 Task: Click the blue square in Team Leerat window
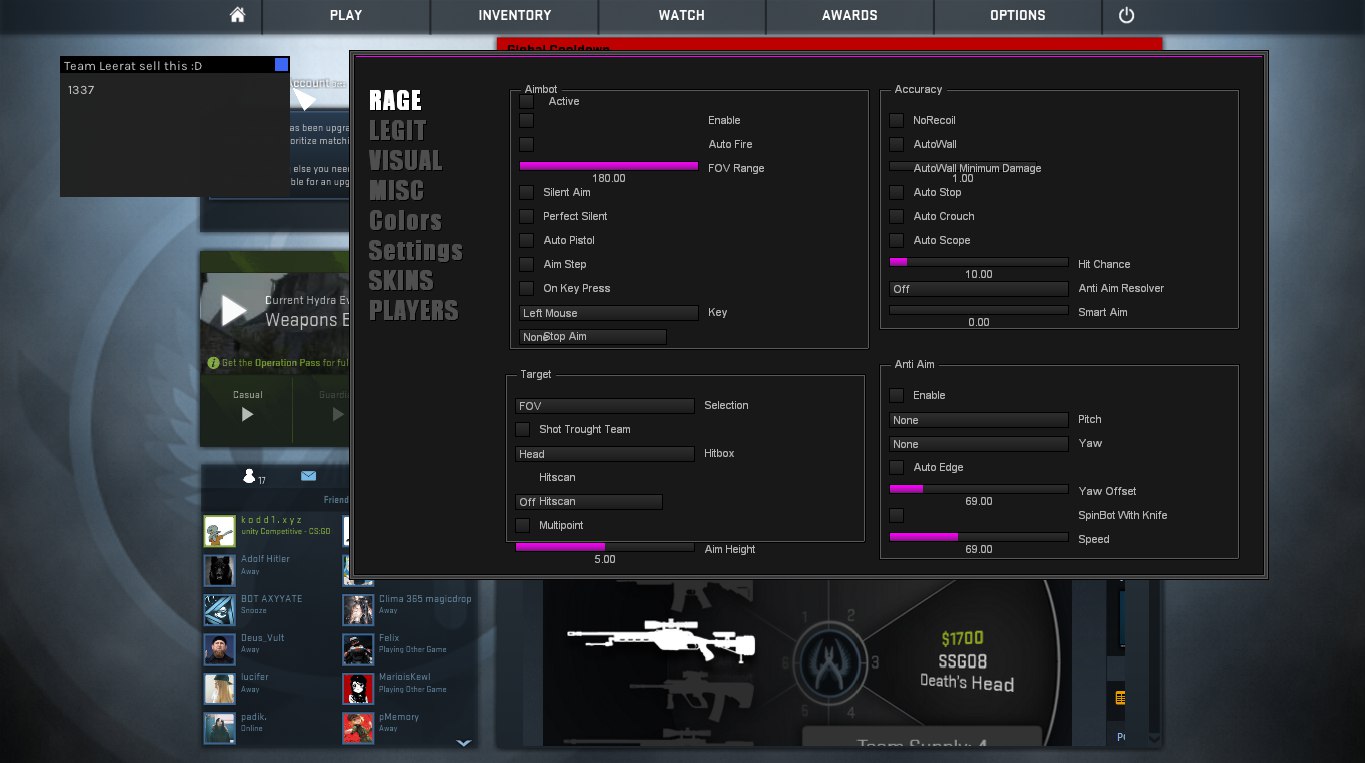tap(282, 65)
